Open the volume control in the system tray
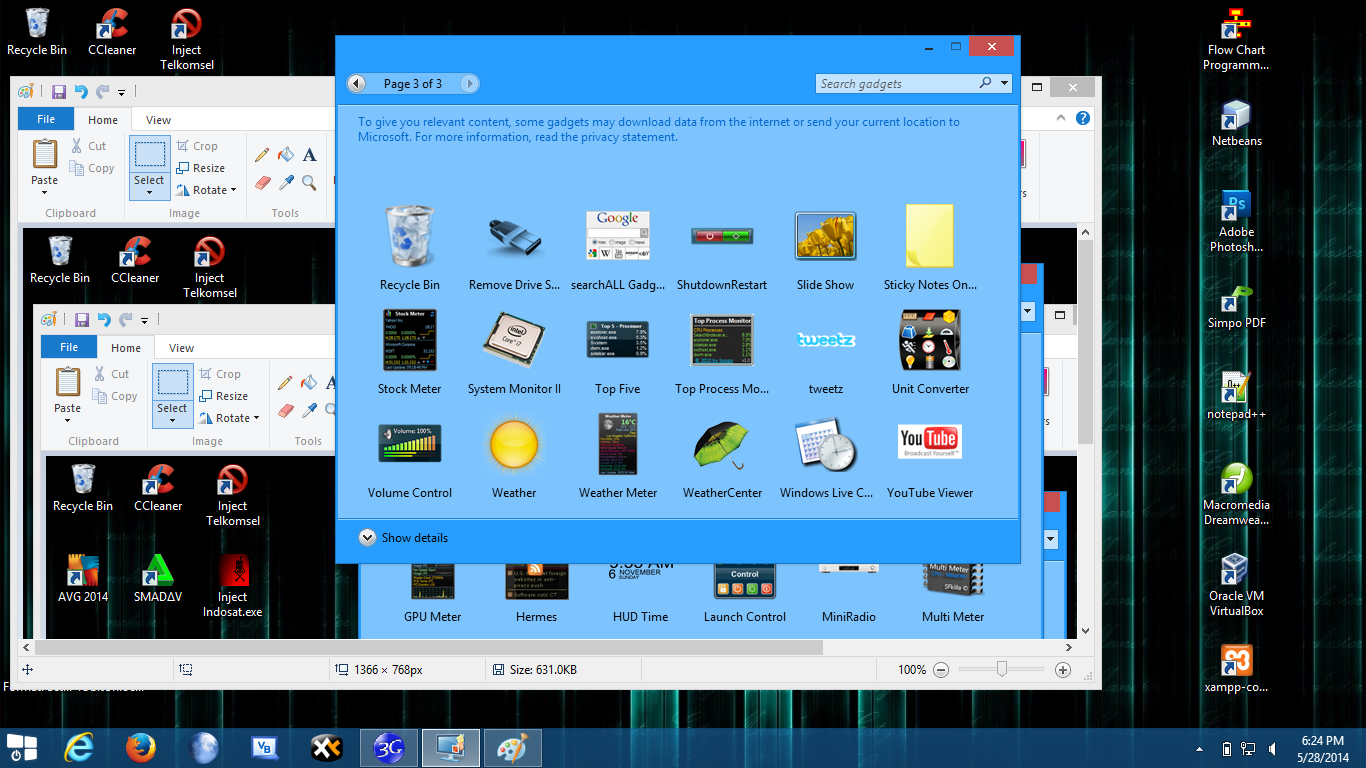 (x=1272, y=749)
